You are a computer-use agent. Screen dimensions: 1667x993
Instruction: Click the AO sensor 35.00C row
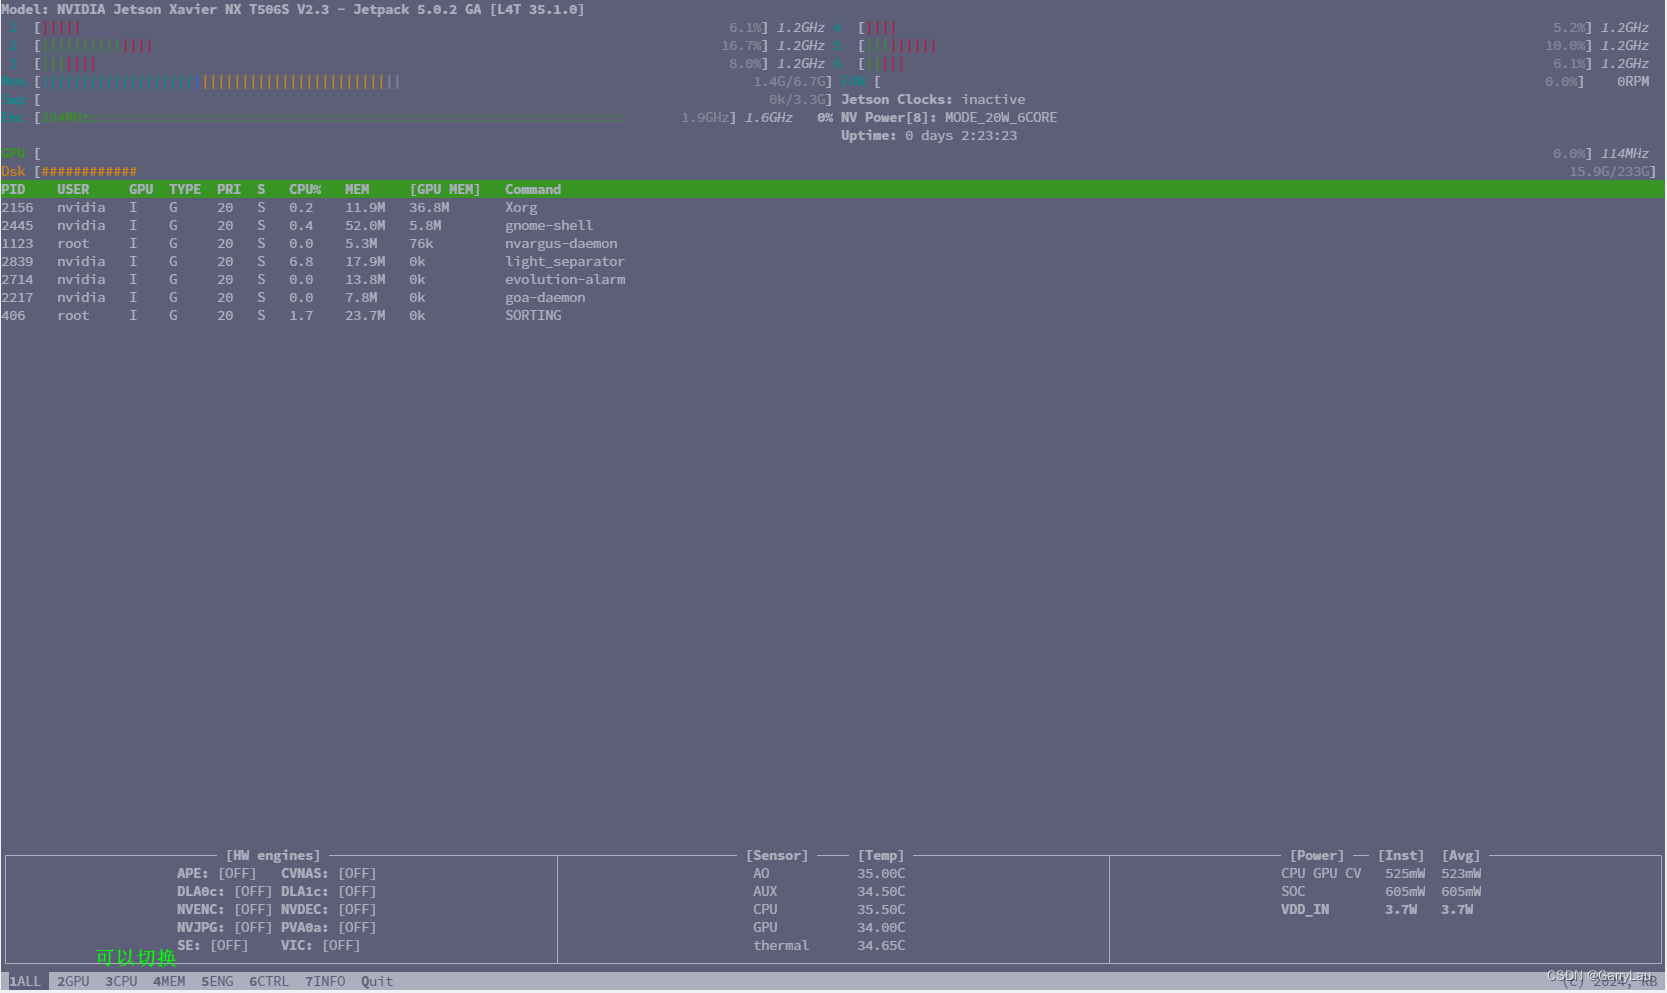click(x=829, y=873)
